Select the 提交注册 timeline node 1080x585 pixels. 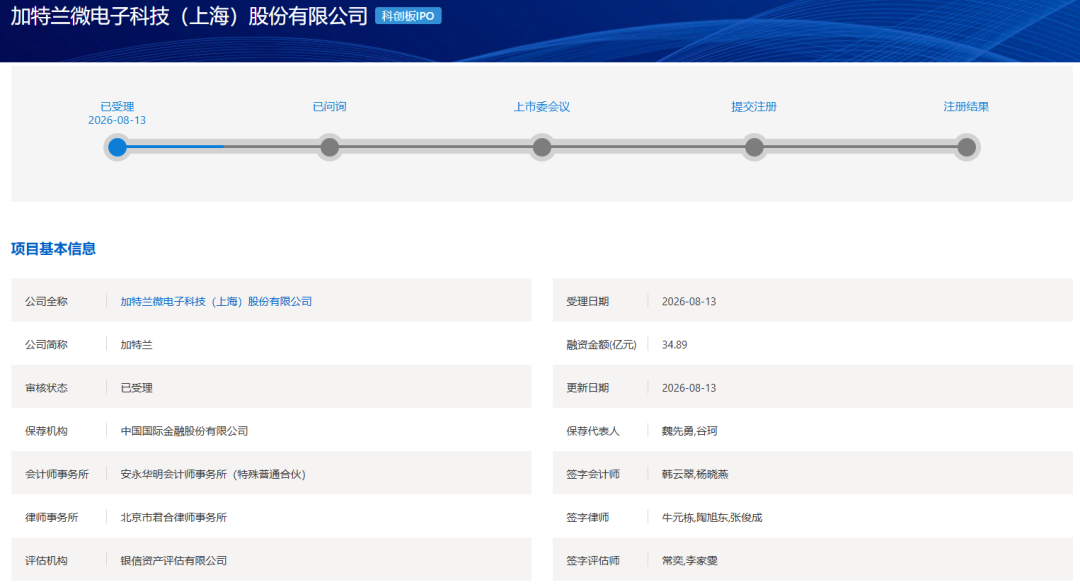(x=754, y=147)
